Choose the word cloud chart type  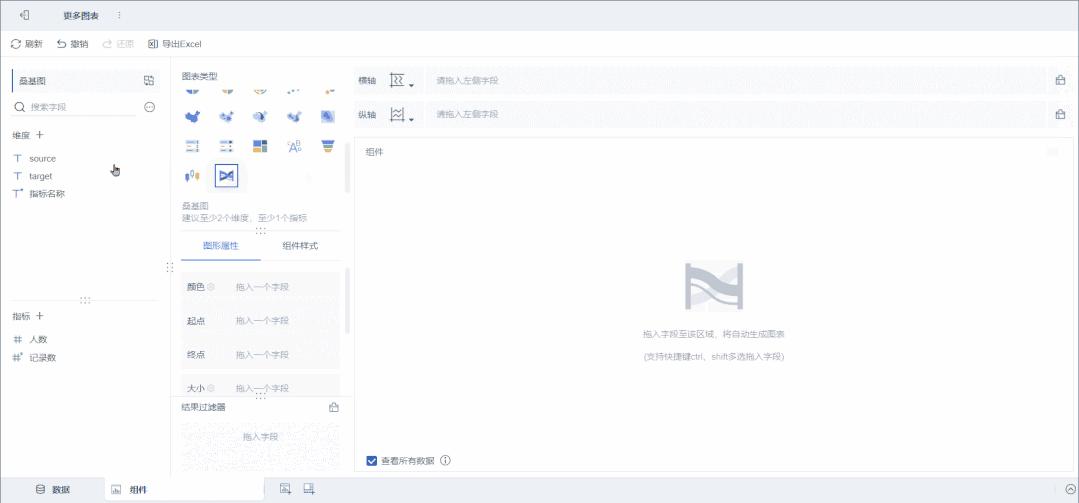point(294,146)
